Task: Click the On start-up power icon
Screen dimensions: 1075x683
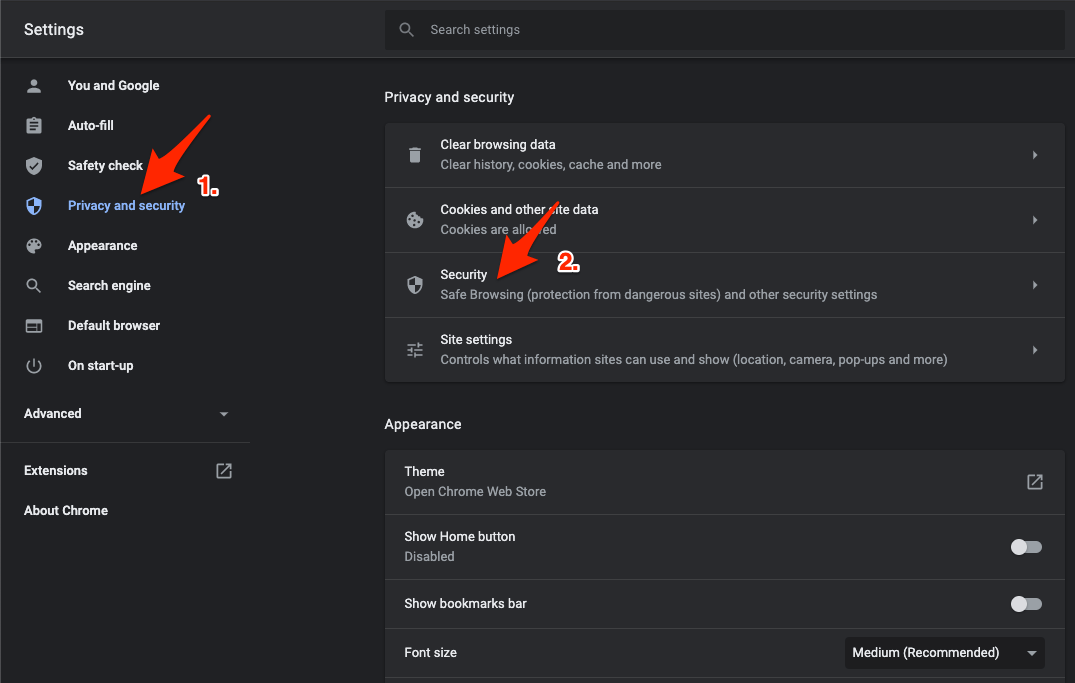Action: click(x=34, y=365)
